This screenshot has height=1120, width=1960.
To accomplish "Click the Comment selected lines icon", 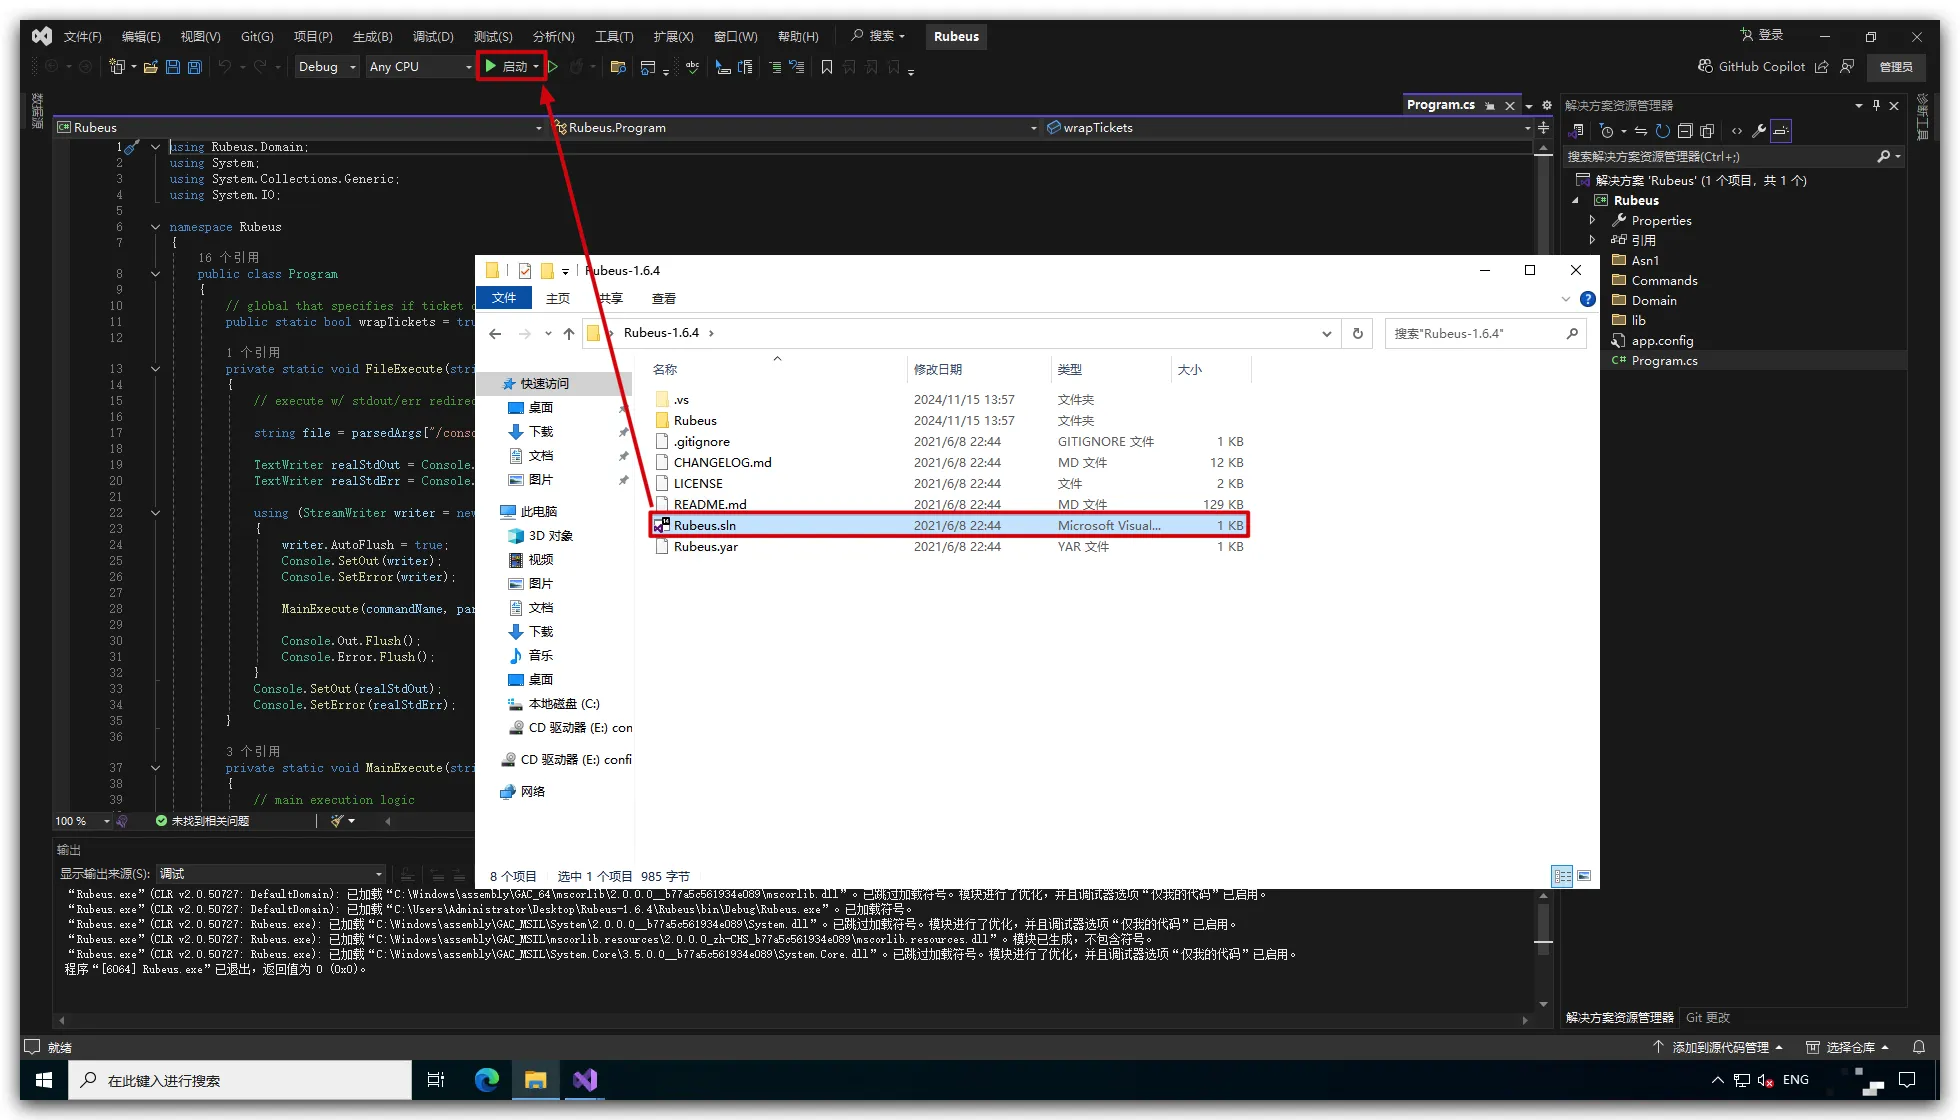I will point(775,67).
